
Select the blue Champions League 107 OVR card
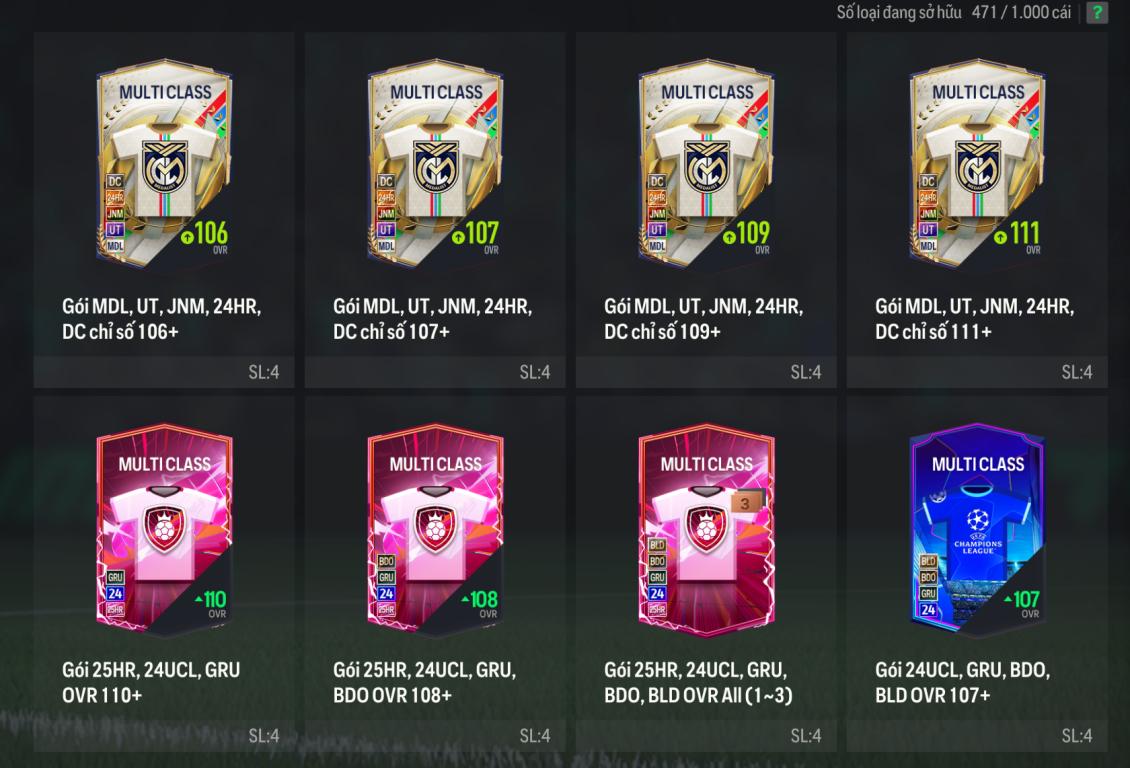(977, 530)
